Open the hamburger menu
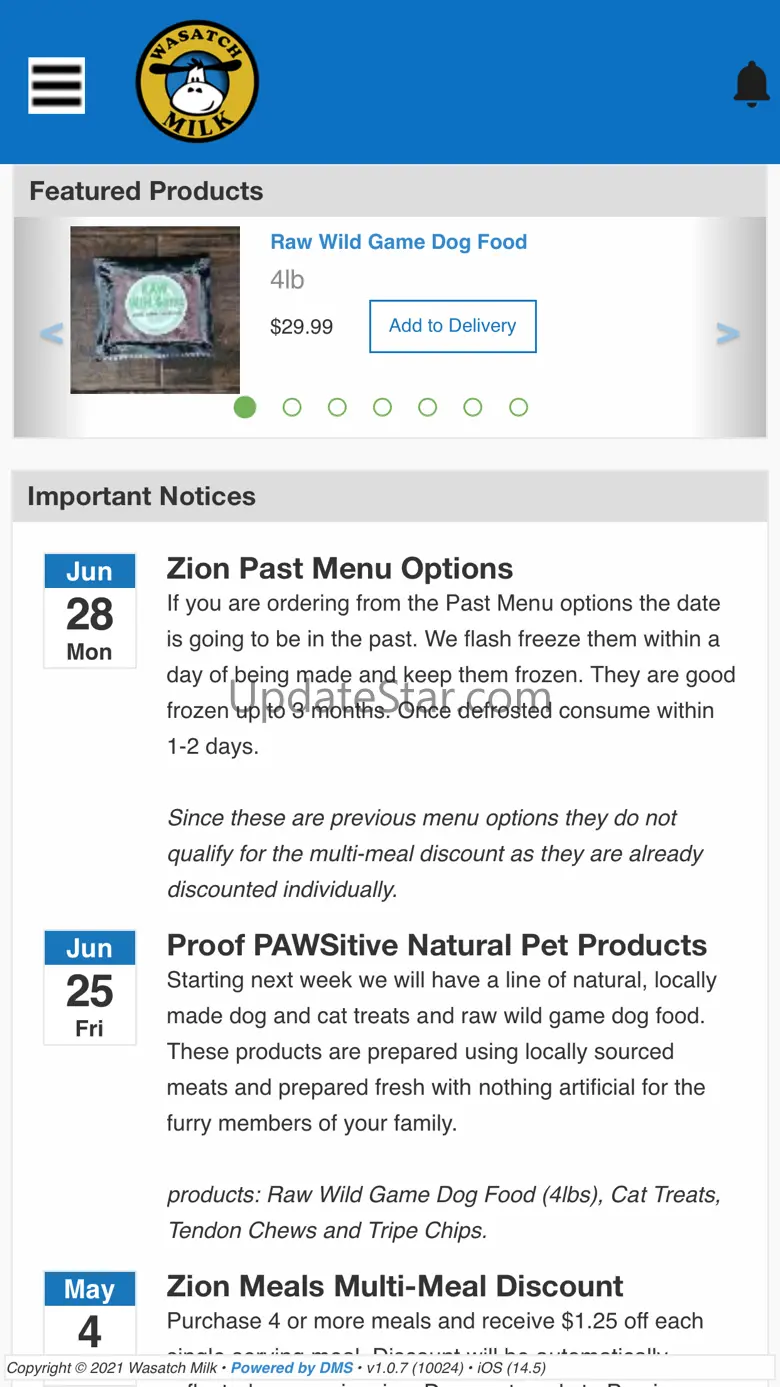This screenshot has height=1387, width=780. [56, 85]
